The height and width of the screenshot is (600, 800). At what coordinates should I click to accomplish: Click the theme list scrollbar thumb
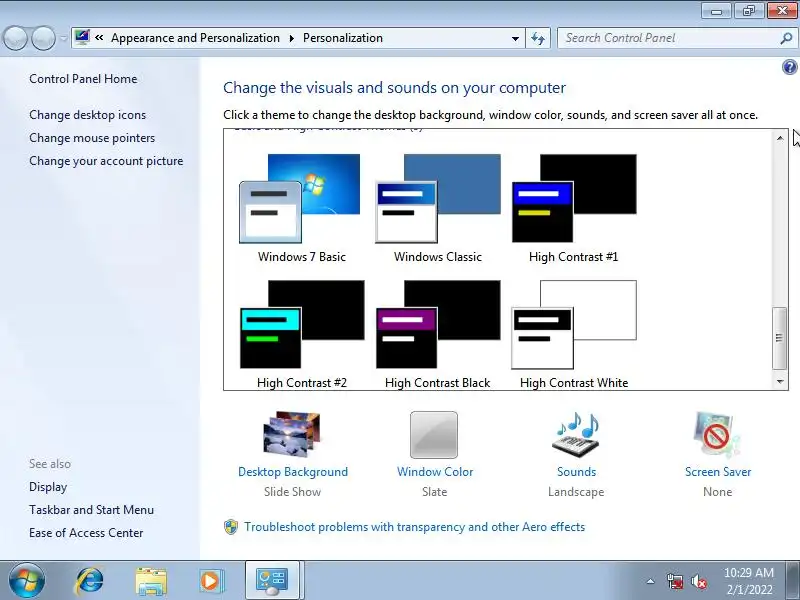(x=779, y=338)
